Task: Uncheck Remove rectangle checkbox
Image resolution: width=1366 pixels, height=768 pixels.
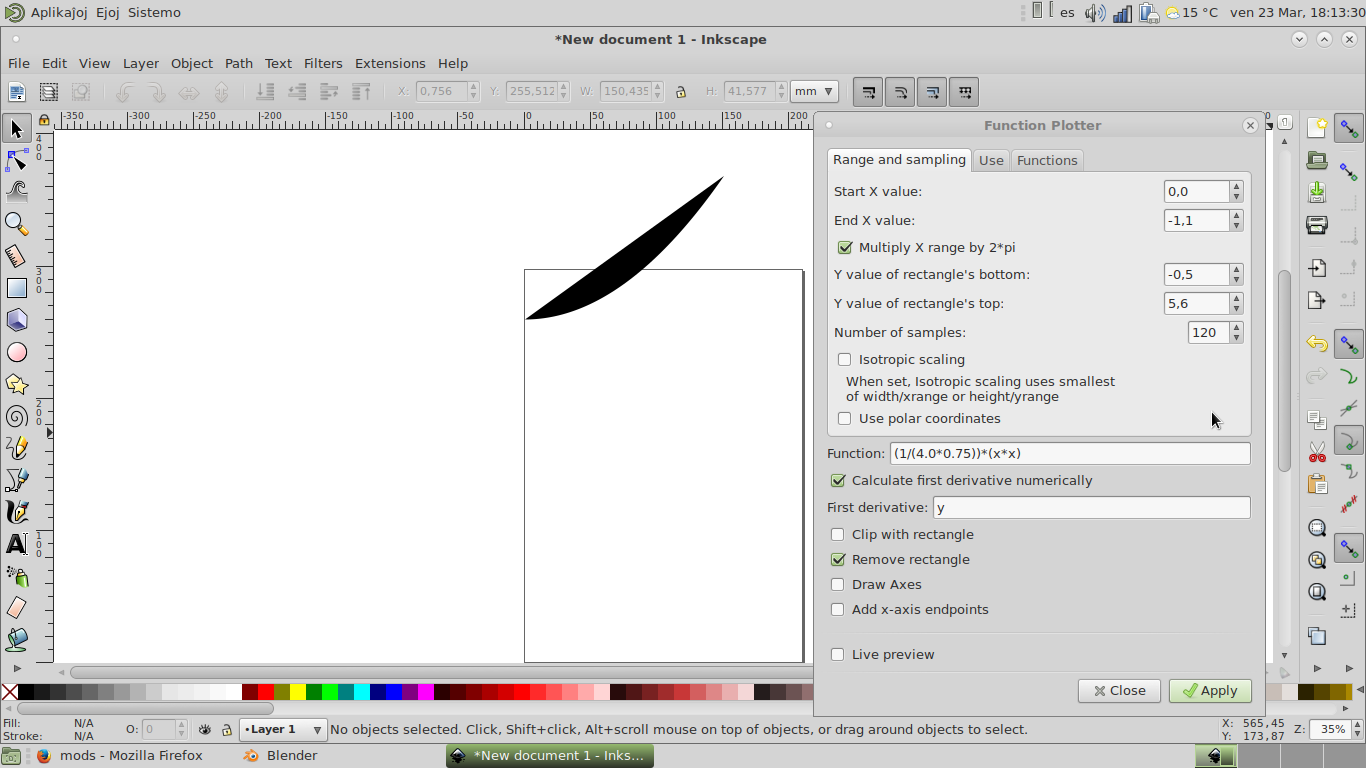Action: click(x=838, y=559)
